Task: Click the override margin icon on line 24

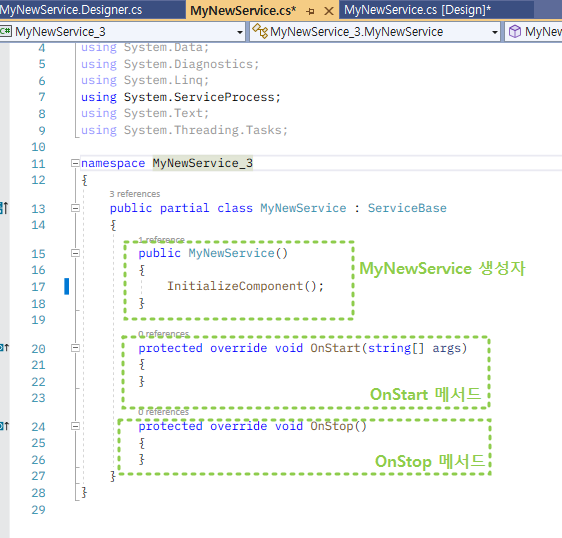Action: point(4,426)
